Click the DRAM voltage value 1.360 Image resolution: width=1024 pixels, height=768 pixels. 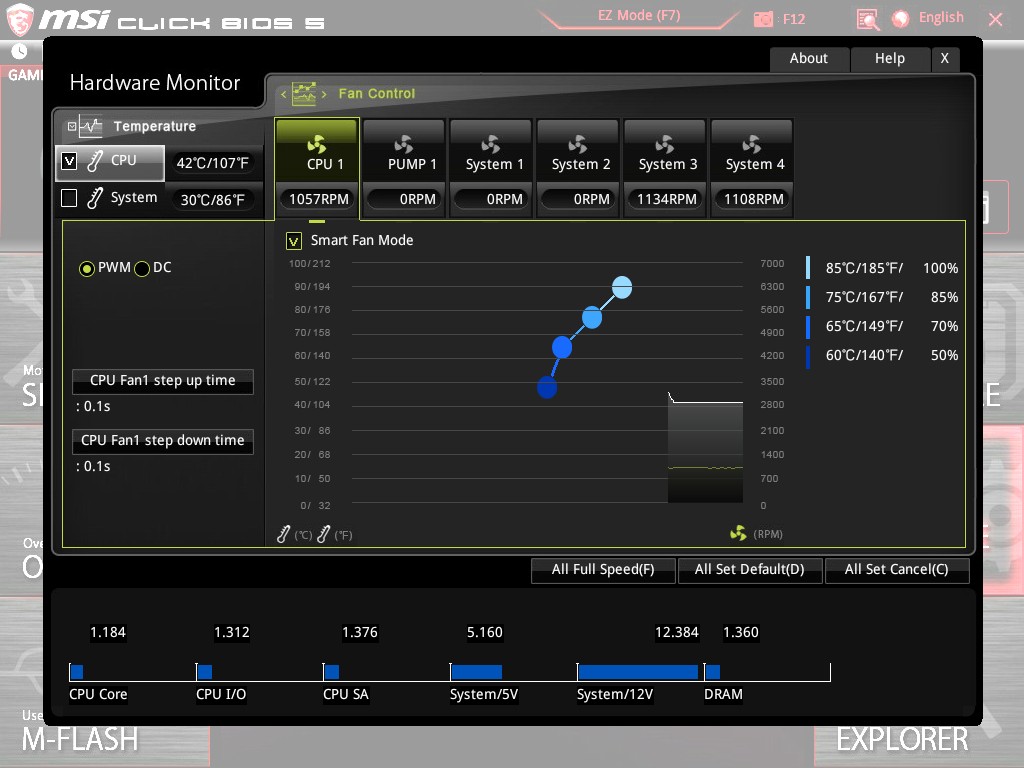coord(741,632)
